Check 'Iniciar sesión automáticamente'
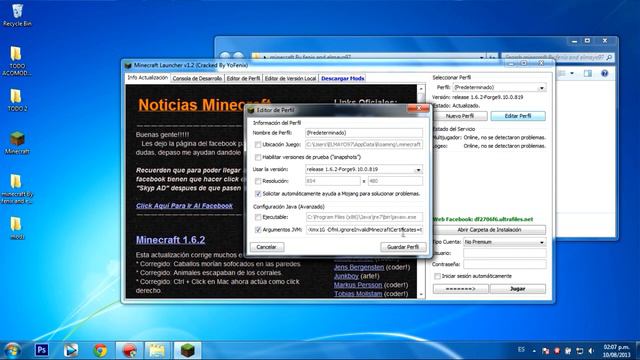 coord(437,276)
